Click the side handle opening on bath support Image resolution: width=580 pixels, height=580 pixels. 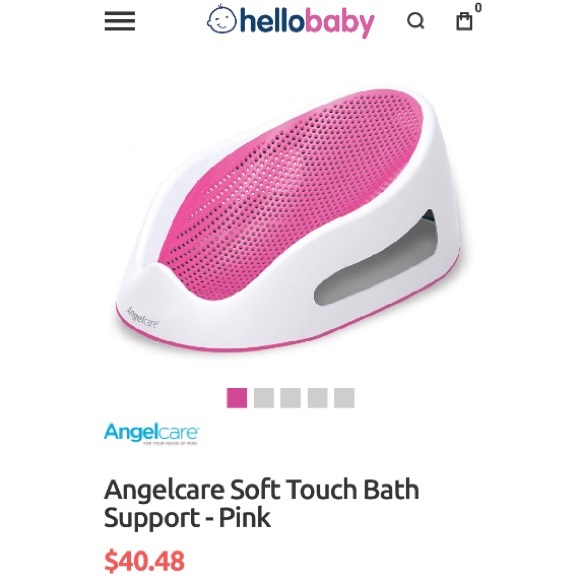click(x=375, y=259)
